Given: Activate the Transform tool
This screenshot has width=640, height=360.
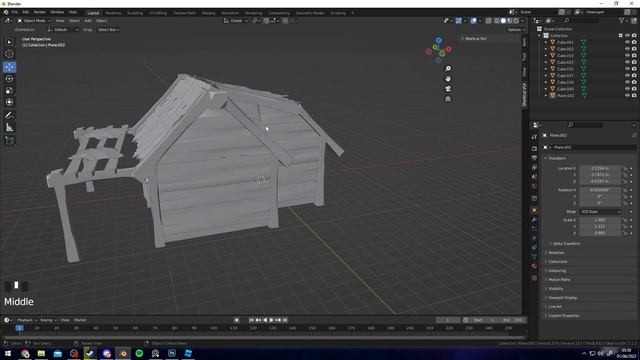Looking at the screenshot, I should tap(9, 102).
